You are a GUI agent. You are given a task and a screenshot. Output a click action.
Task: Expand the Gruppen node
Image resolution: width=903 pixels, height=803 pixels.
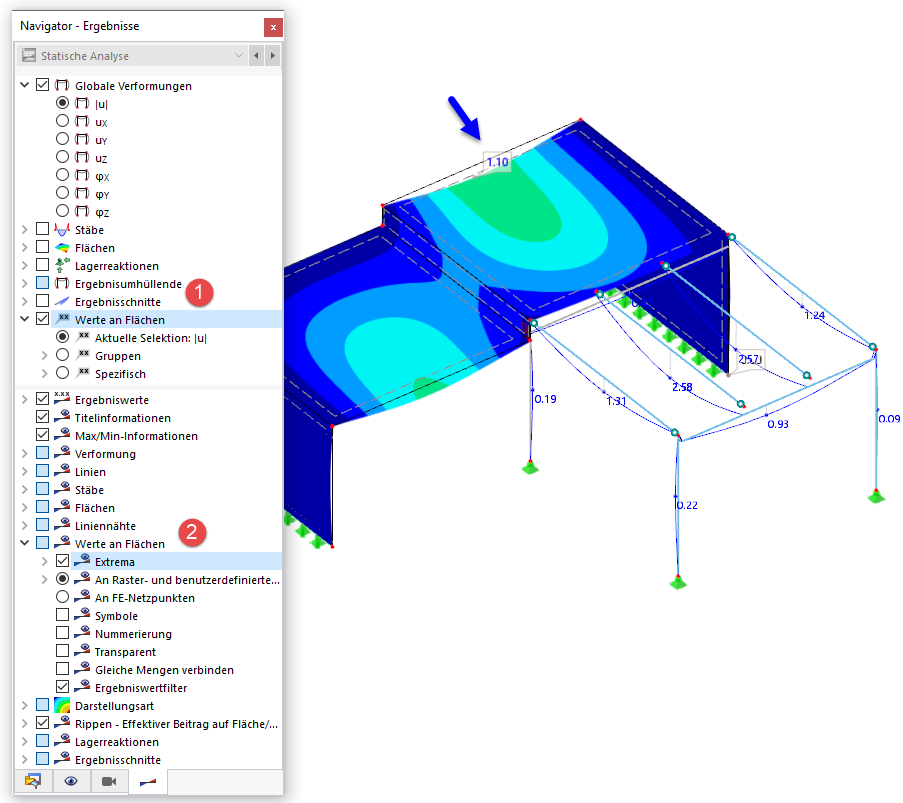pyautogui.click(x=44, y=355)
